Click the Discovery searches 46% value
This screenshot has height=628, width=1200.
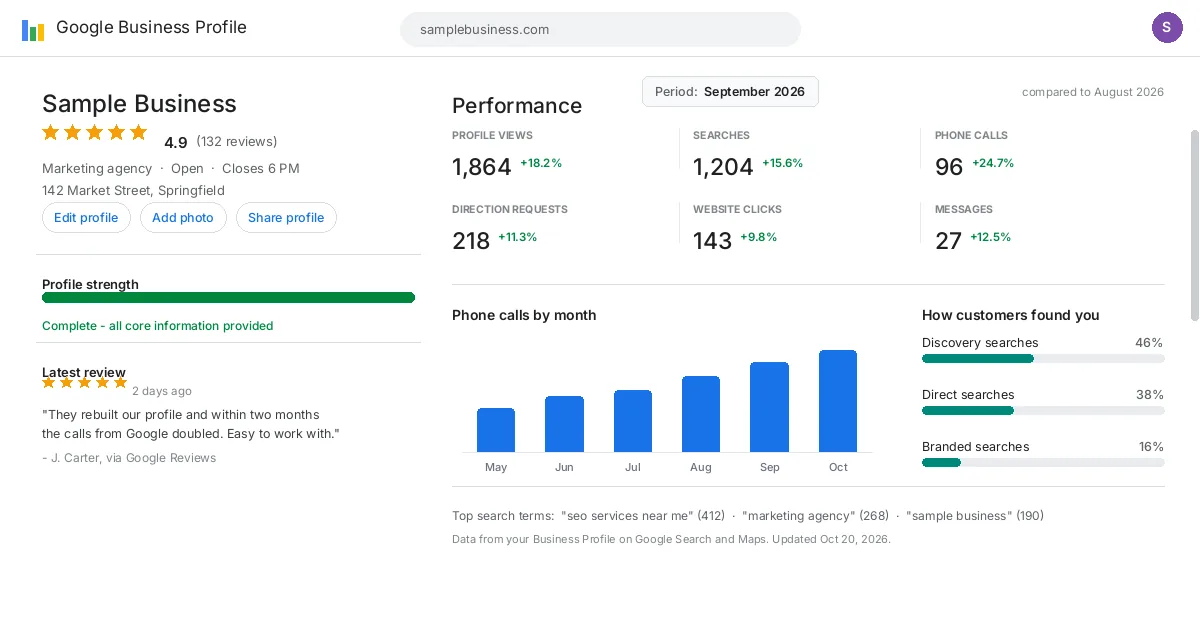pyautogui.click(x=1149, y=343)
